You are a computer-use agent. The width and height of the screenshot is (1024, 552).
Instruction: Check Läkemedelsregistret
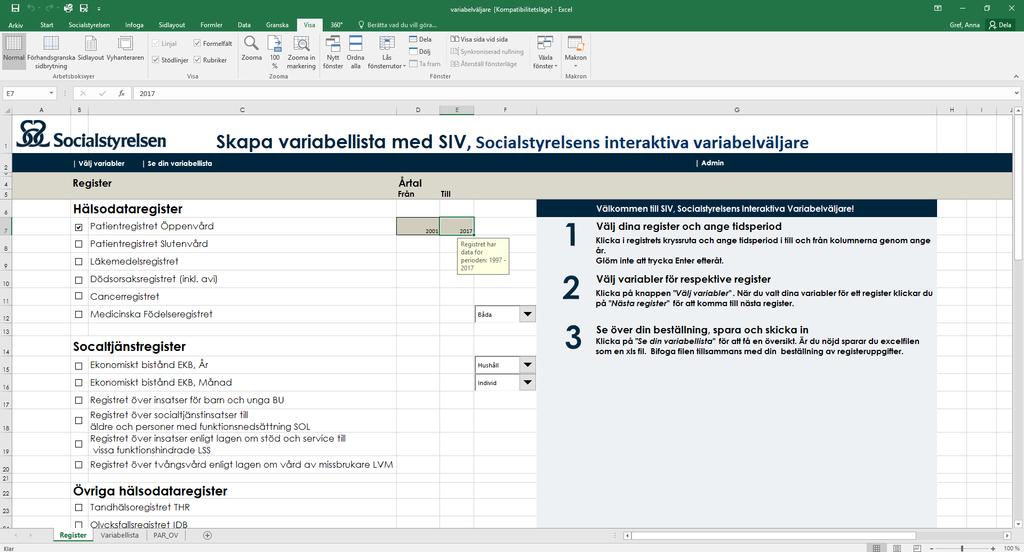pos(78,261)
